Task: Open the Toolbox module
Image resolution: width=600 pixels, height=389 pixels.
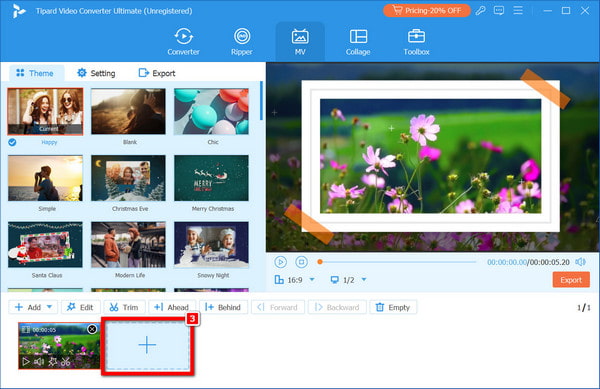Action: coord(416,41)
